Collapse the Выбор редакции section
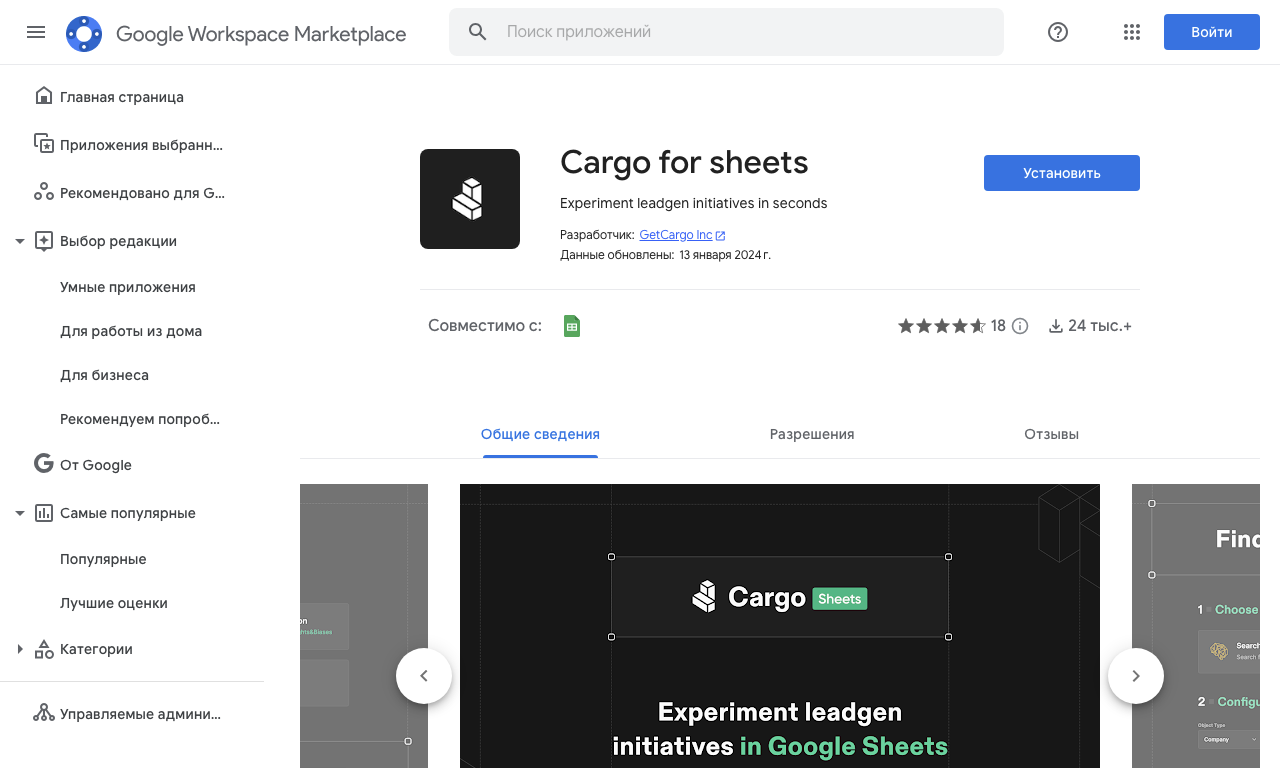1280x768 pixels. tap(20, 241)
